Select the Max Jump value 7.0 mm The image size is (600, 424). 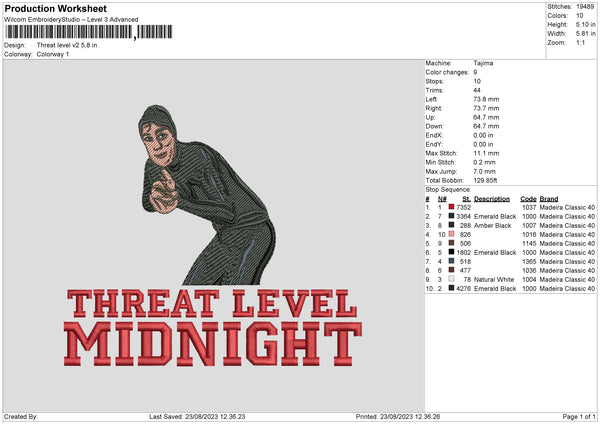[x=484, y=171]
